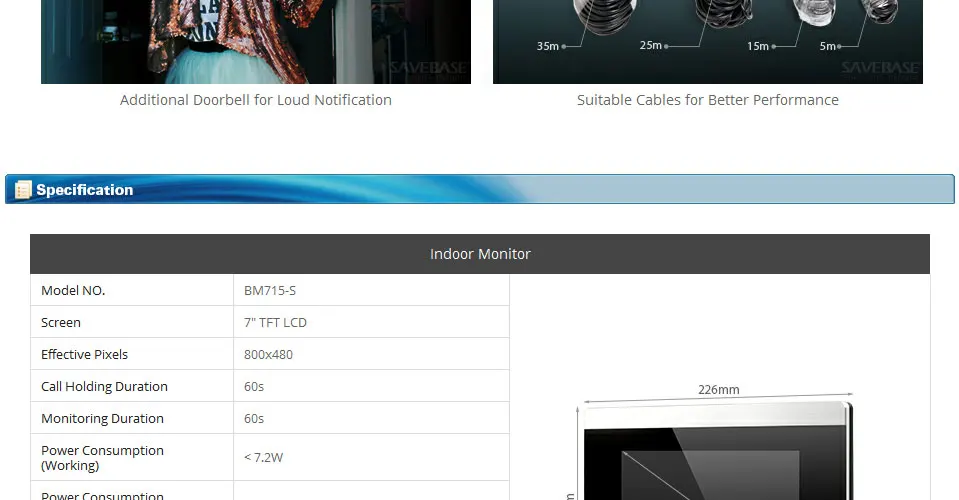Viewport: 959px width, 500px height.
Task: Select the 'Model NO.' row label
Action: tap(73, 290)
